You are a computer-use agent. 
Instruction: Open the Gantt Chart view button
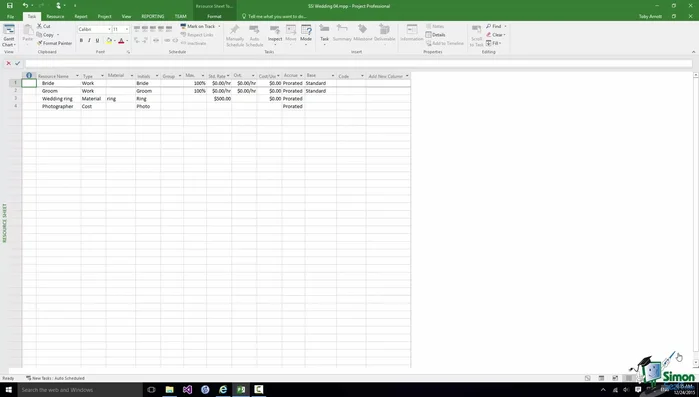coord(8,36)
